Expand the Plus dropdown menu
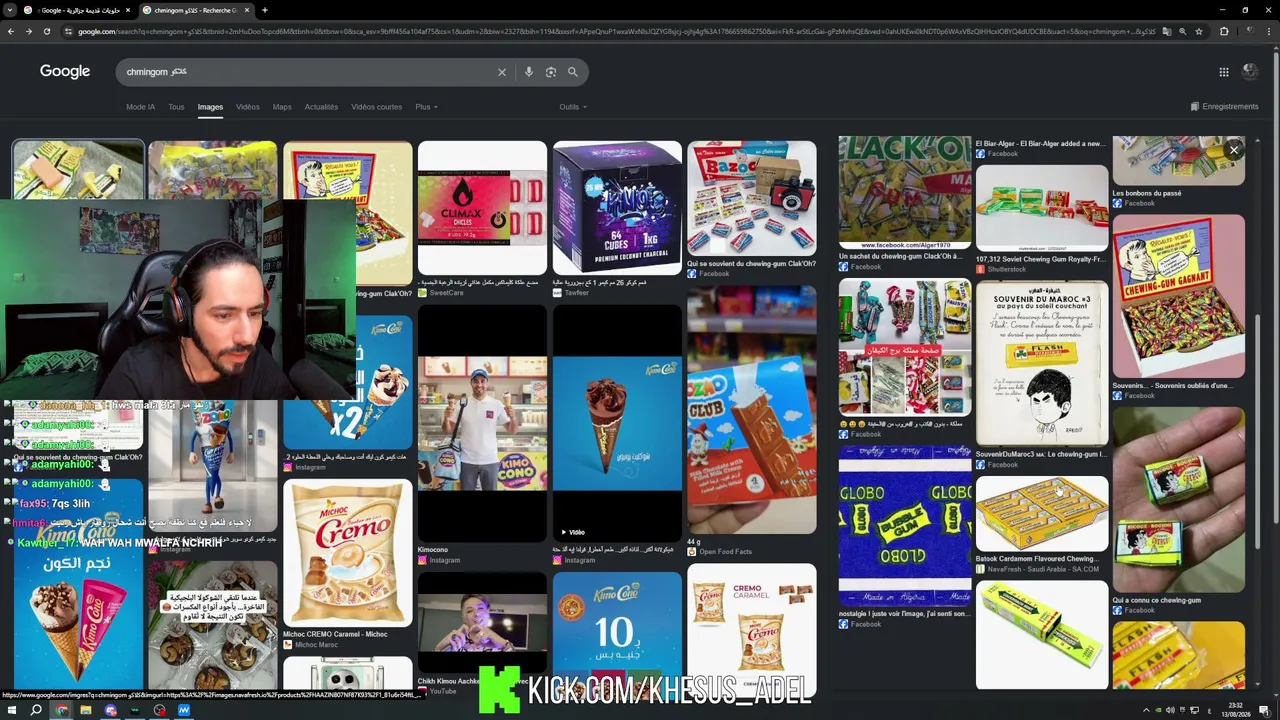The width and height of the screenshot is (1280, 720). (x=426, y=107)
